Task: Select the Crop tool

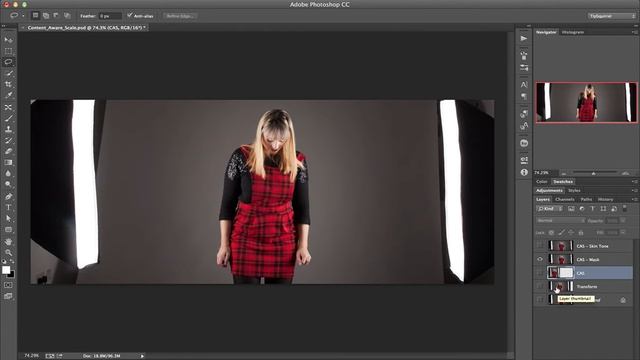Action: click(x=8, y=84)
